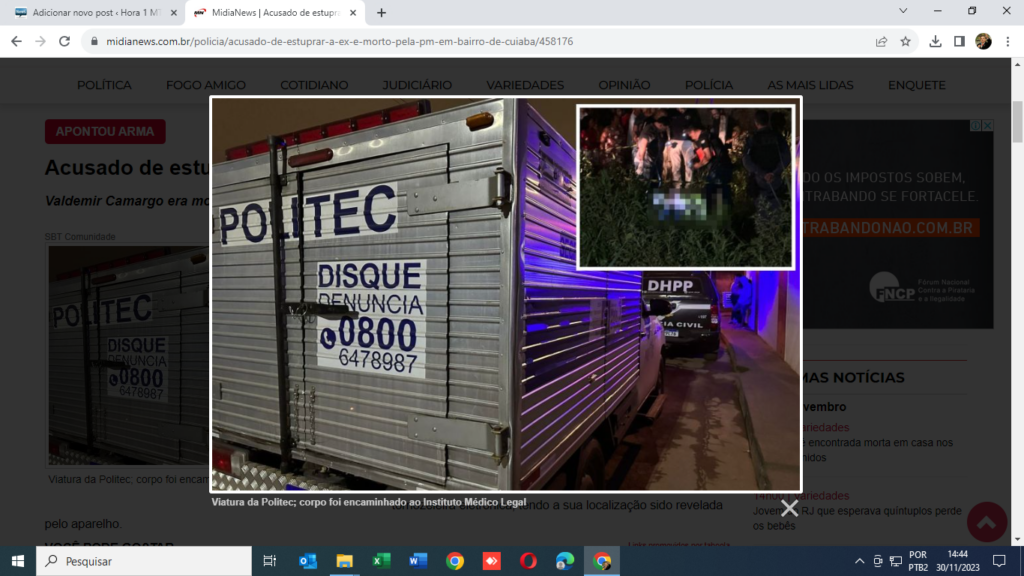1024x576 pixels.
Task: Open the red AnyDesk-style taskbar icon
Action: point(492,561)
